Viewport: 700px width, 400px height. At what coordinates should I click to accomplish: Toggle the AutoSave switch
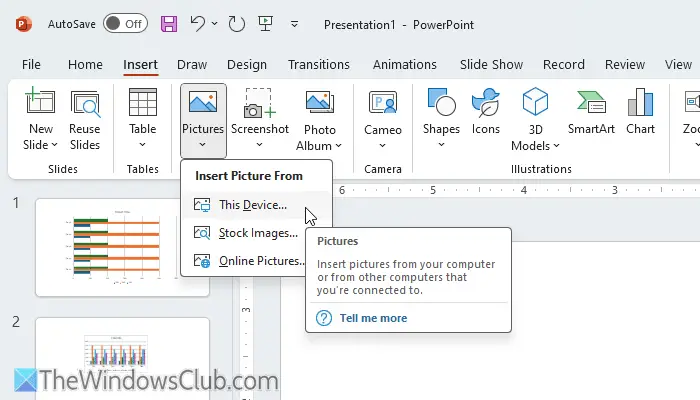pyautogui.click(x=125, y=24)
